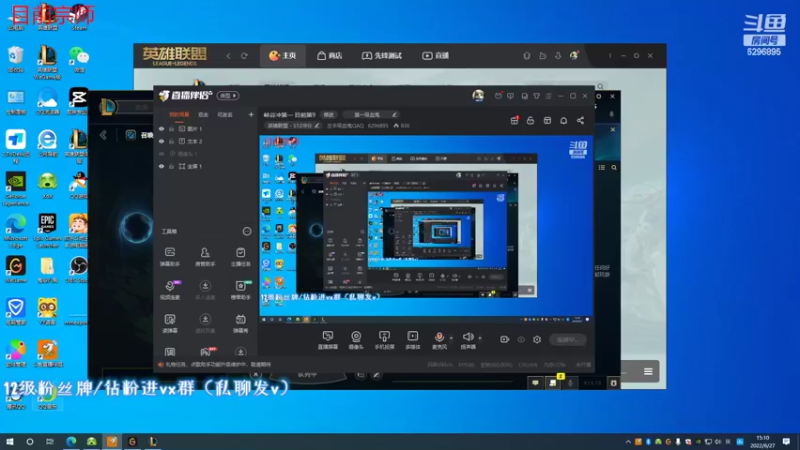Click the record video camera icon

click(x=505, y=339)
